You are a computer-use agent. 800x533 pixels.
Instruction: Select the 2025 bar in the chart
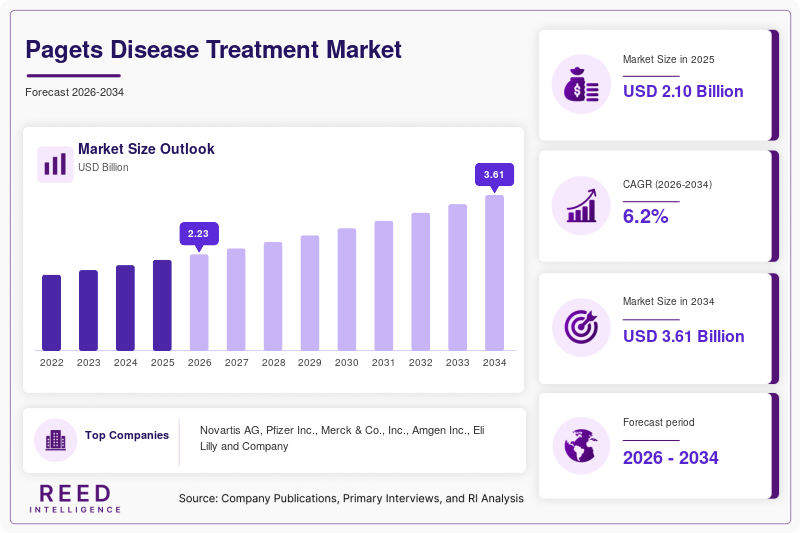162,305
